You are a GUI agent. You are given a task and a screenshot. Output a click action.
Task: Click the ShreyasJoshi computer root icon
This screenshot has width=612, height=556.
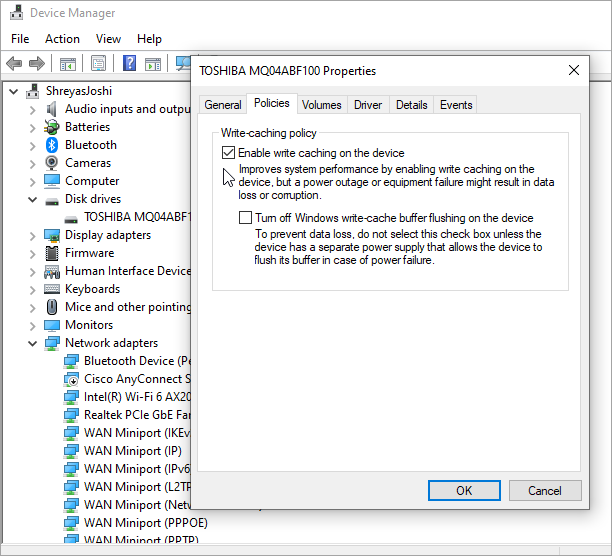point(32,91)
